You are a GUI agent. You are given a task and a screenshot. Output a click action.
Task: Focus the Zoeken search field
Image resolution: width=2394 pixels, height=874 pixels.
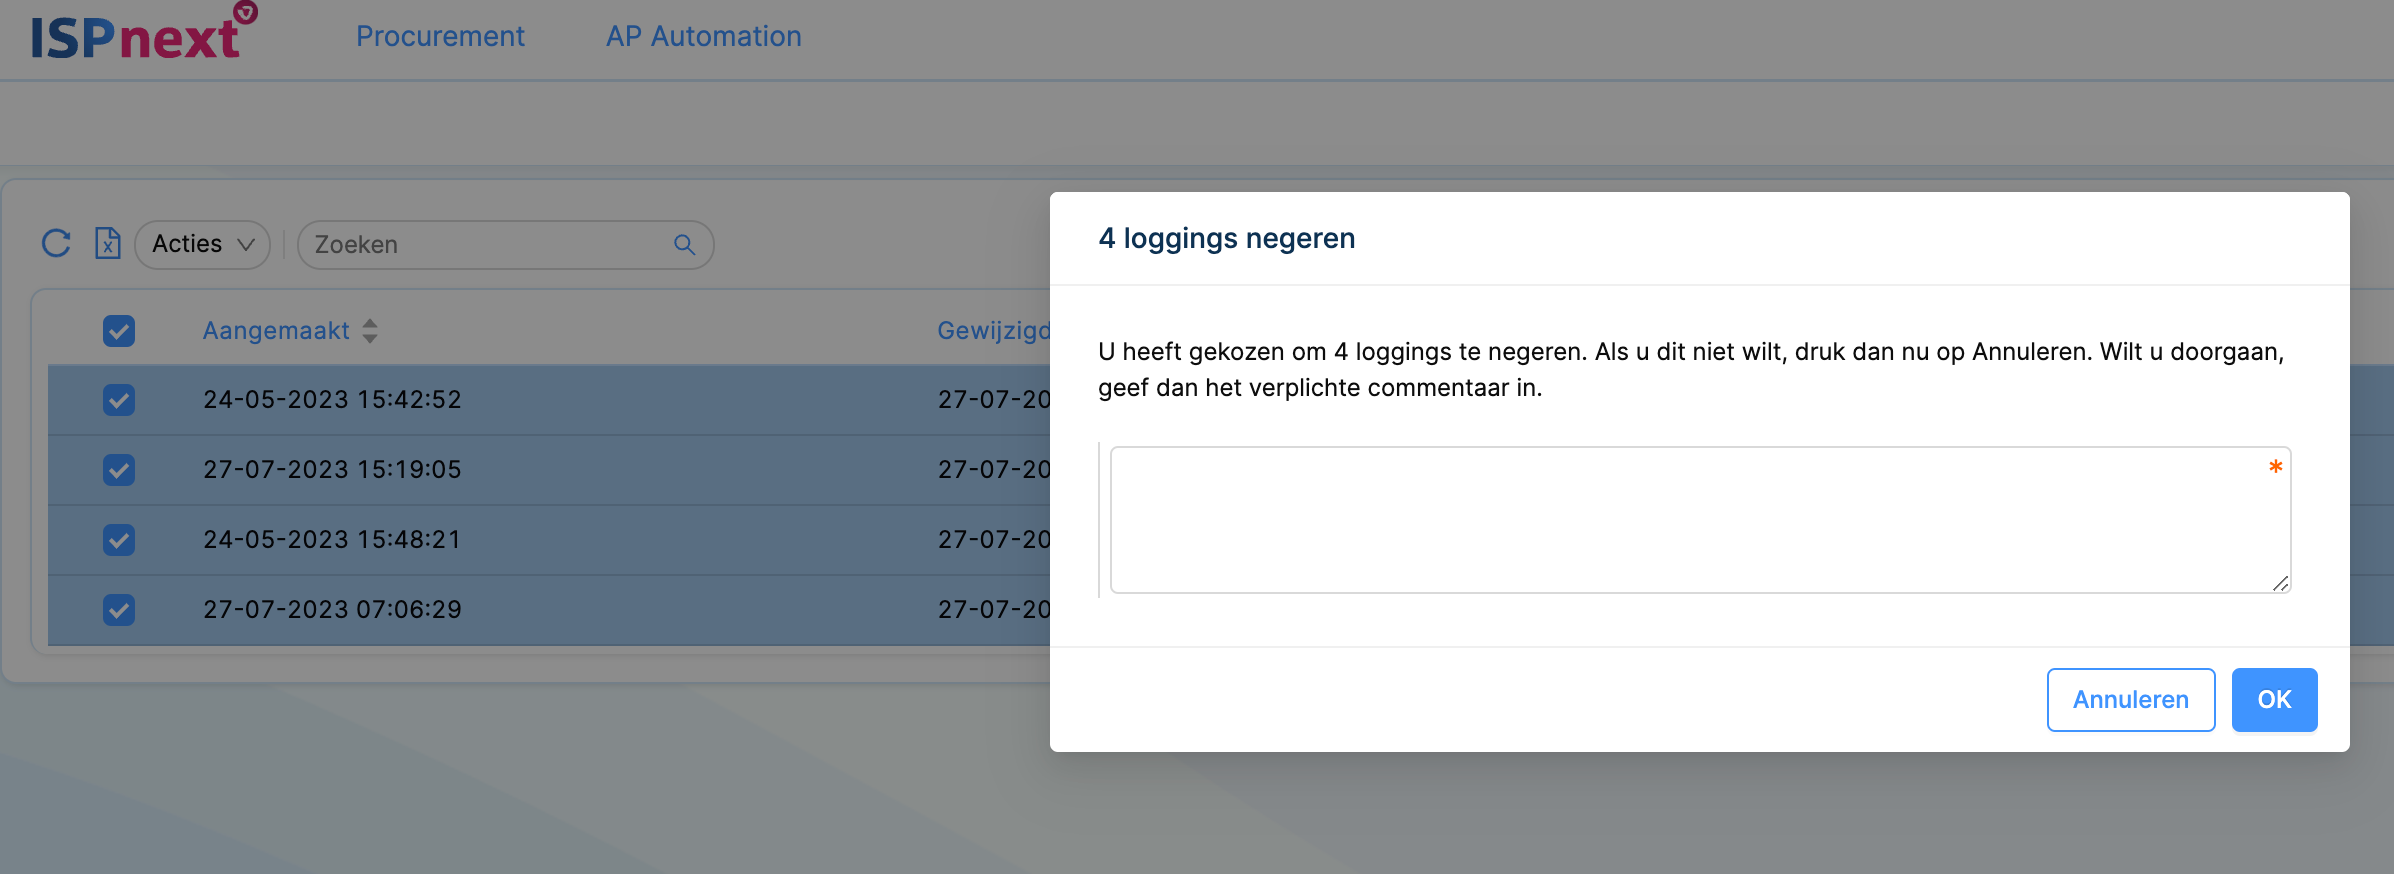click(x=490, y=245)
